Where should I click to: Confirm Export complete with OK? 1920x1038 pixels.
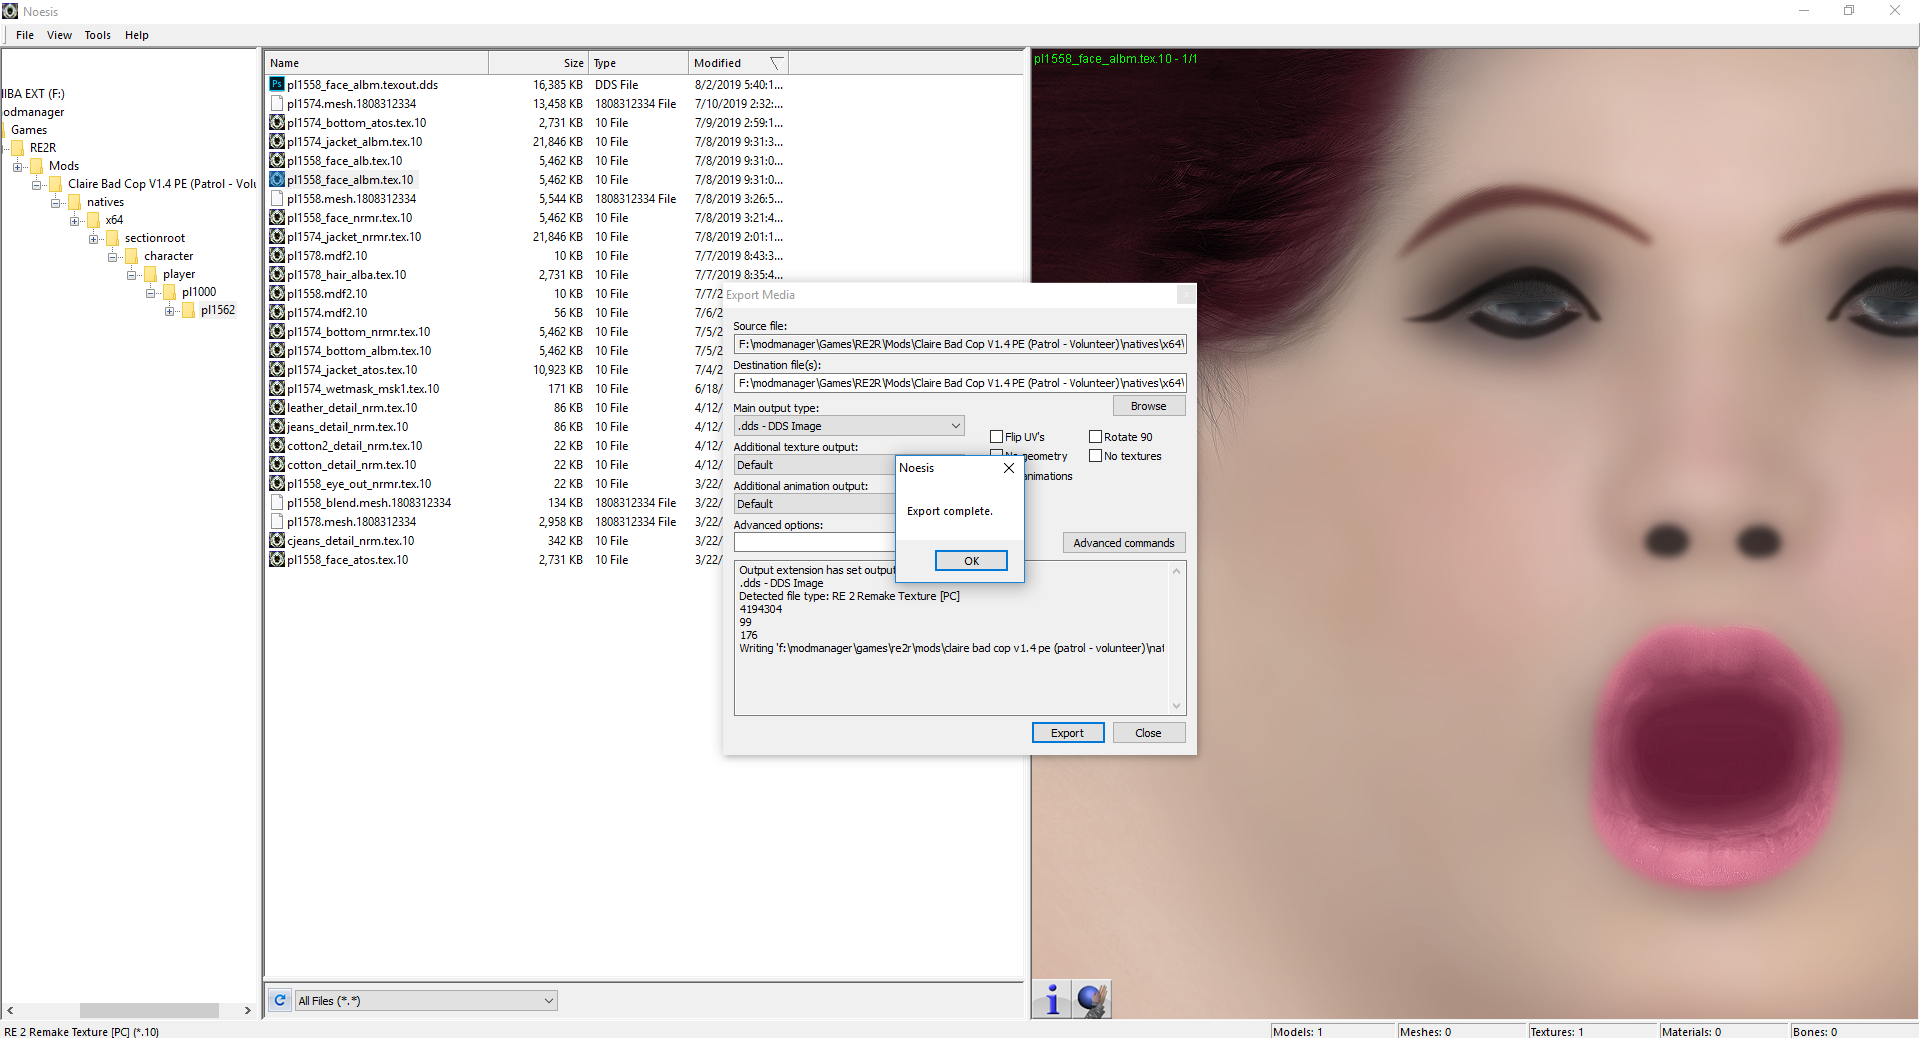(971, 561)
